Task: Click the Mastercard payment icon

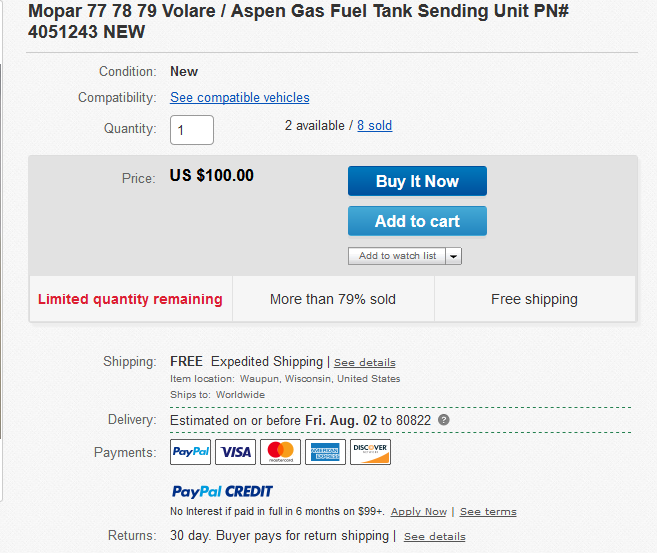Action: tap(280, 452)
